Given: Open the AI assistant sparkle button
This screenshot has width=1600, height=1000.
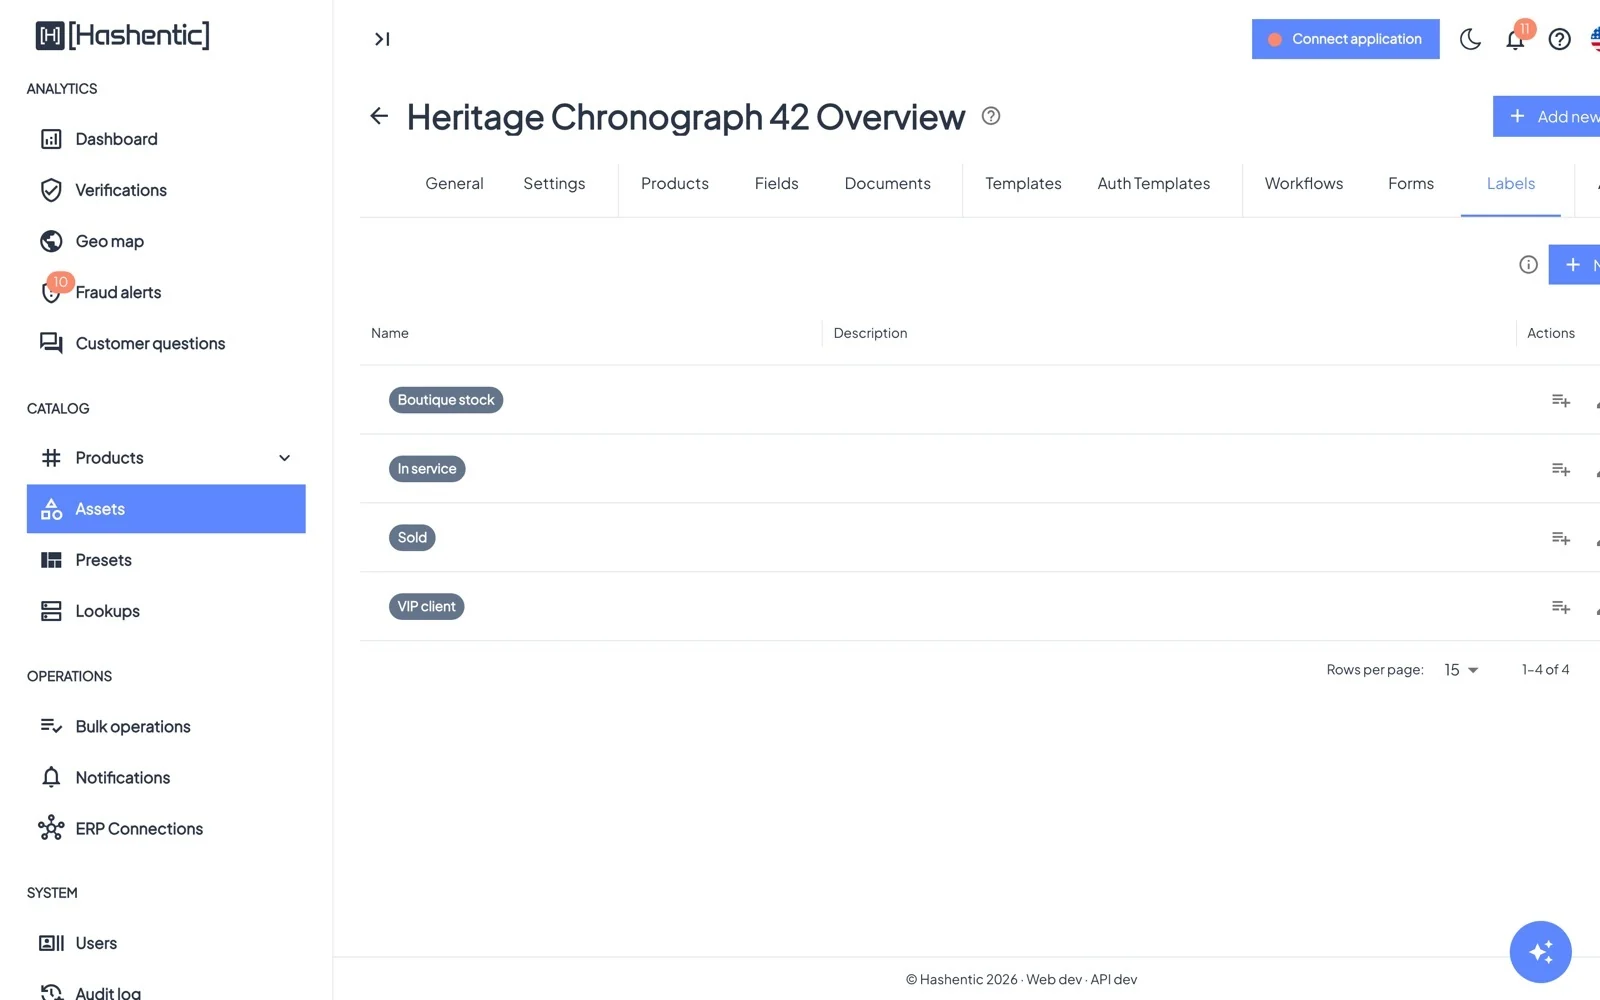Looking at the screenshot, I should (1540, 952).
